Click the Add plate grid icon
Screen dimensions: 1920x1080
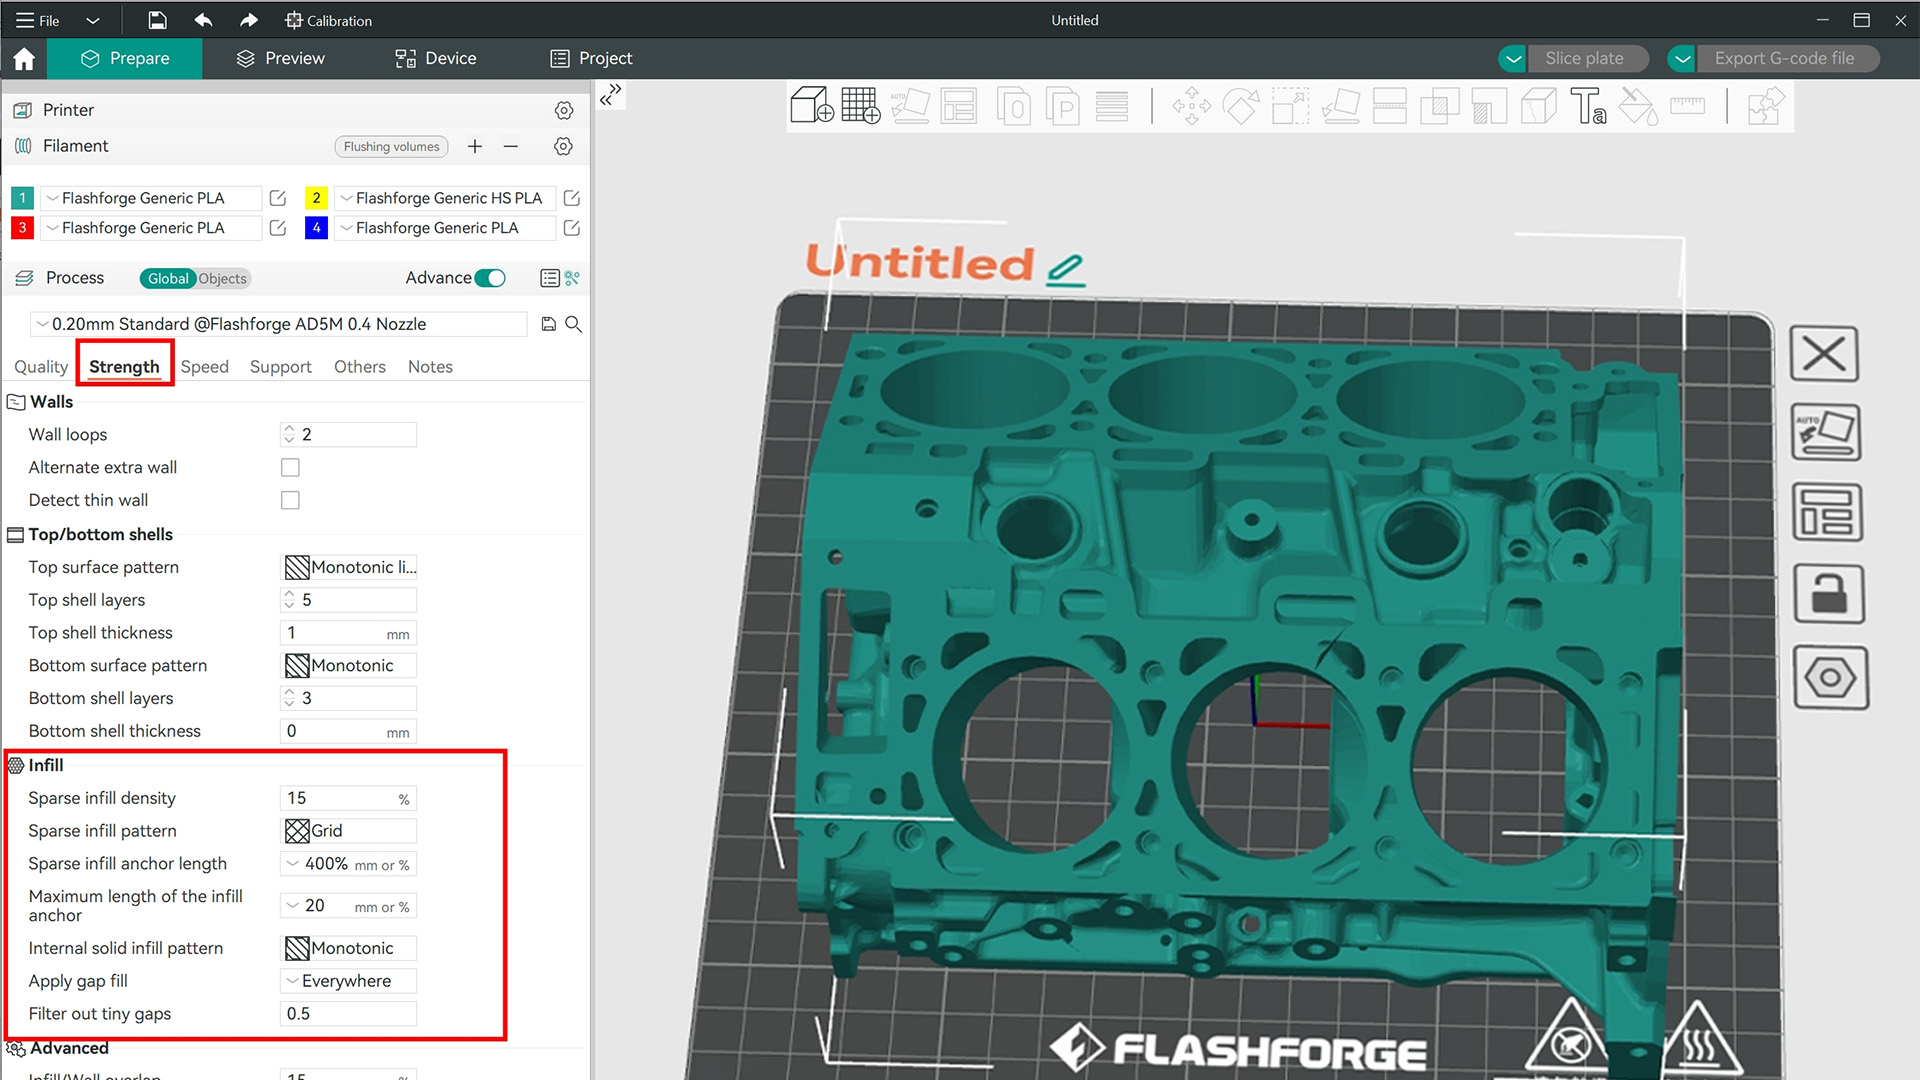860,105
